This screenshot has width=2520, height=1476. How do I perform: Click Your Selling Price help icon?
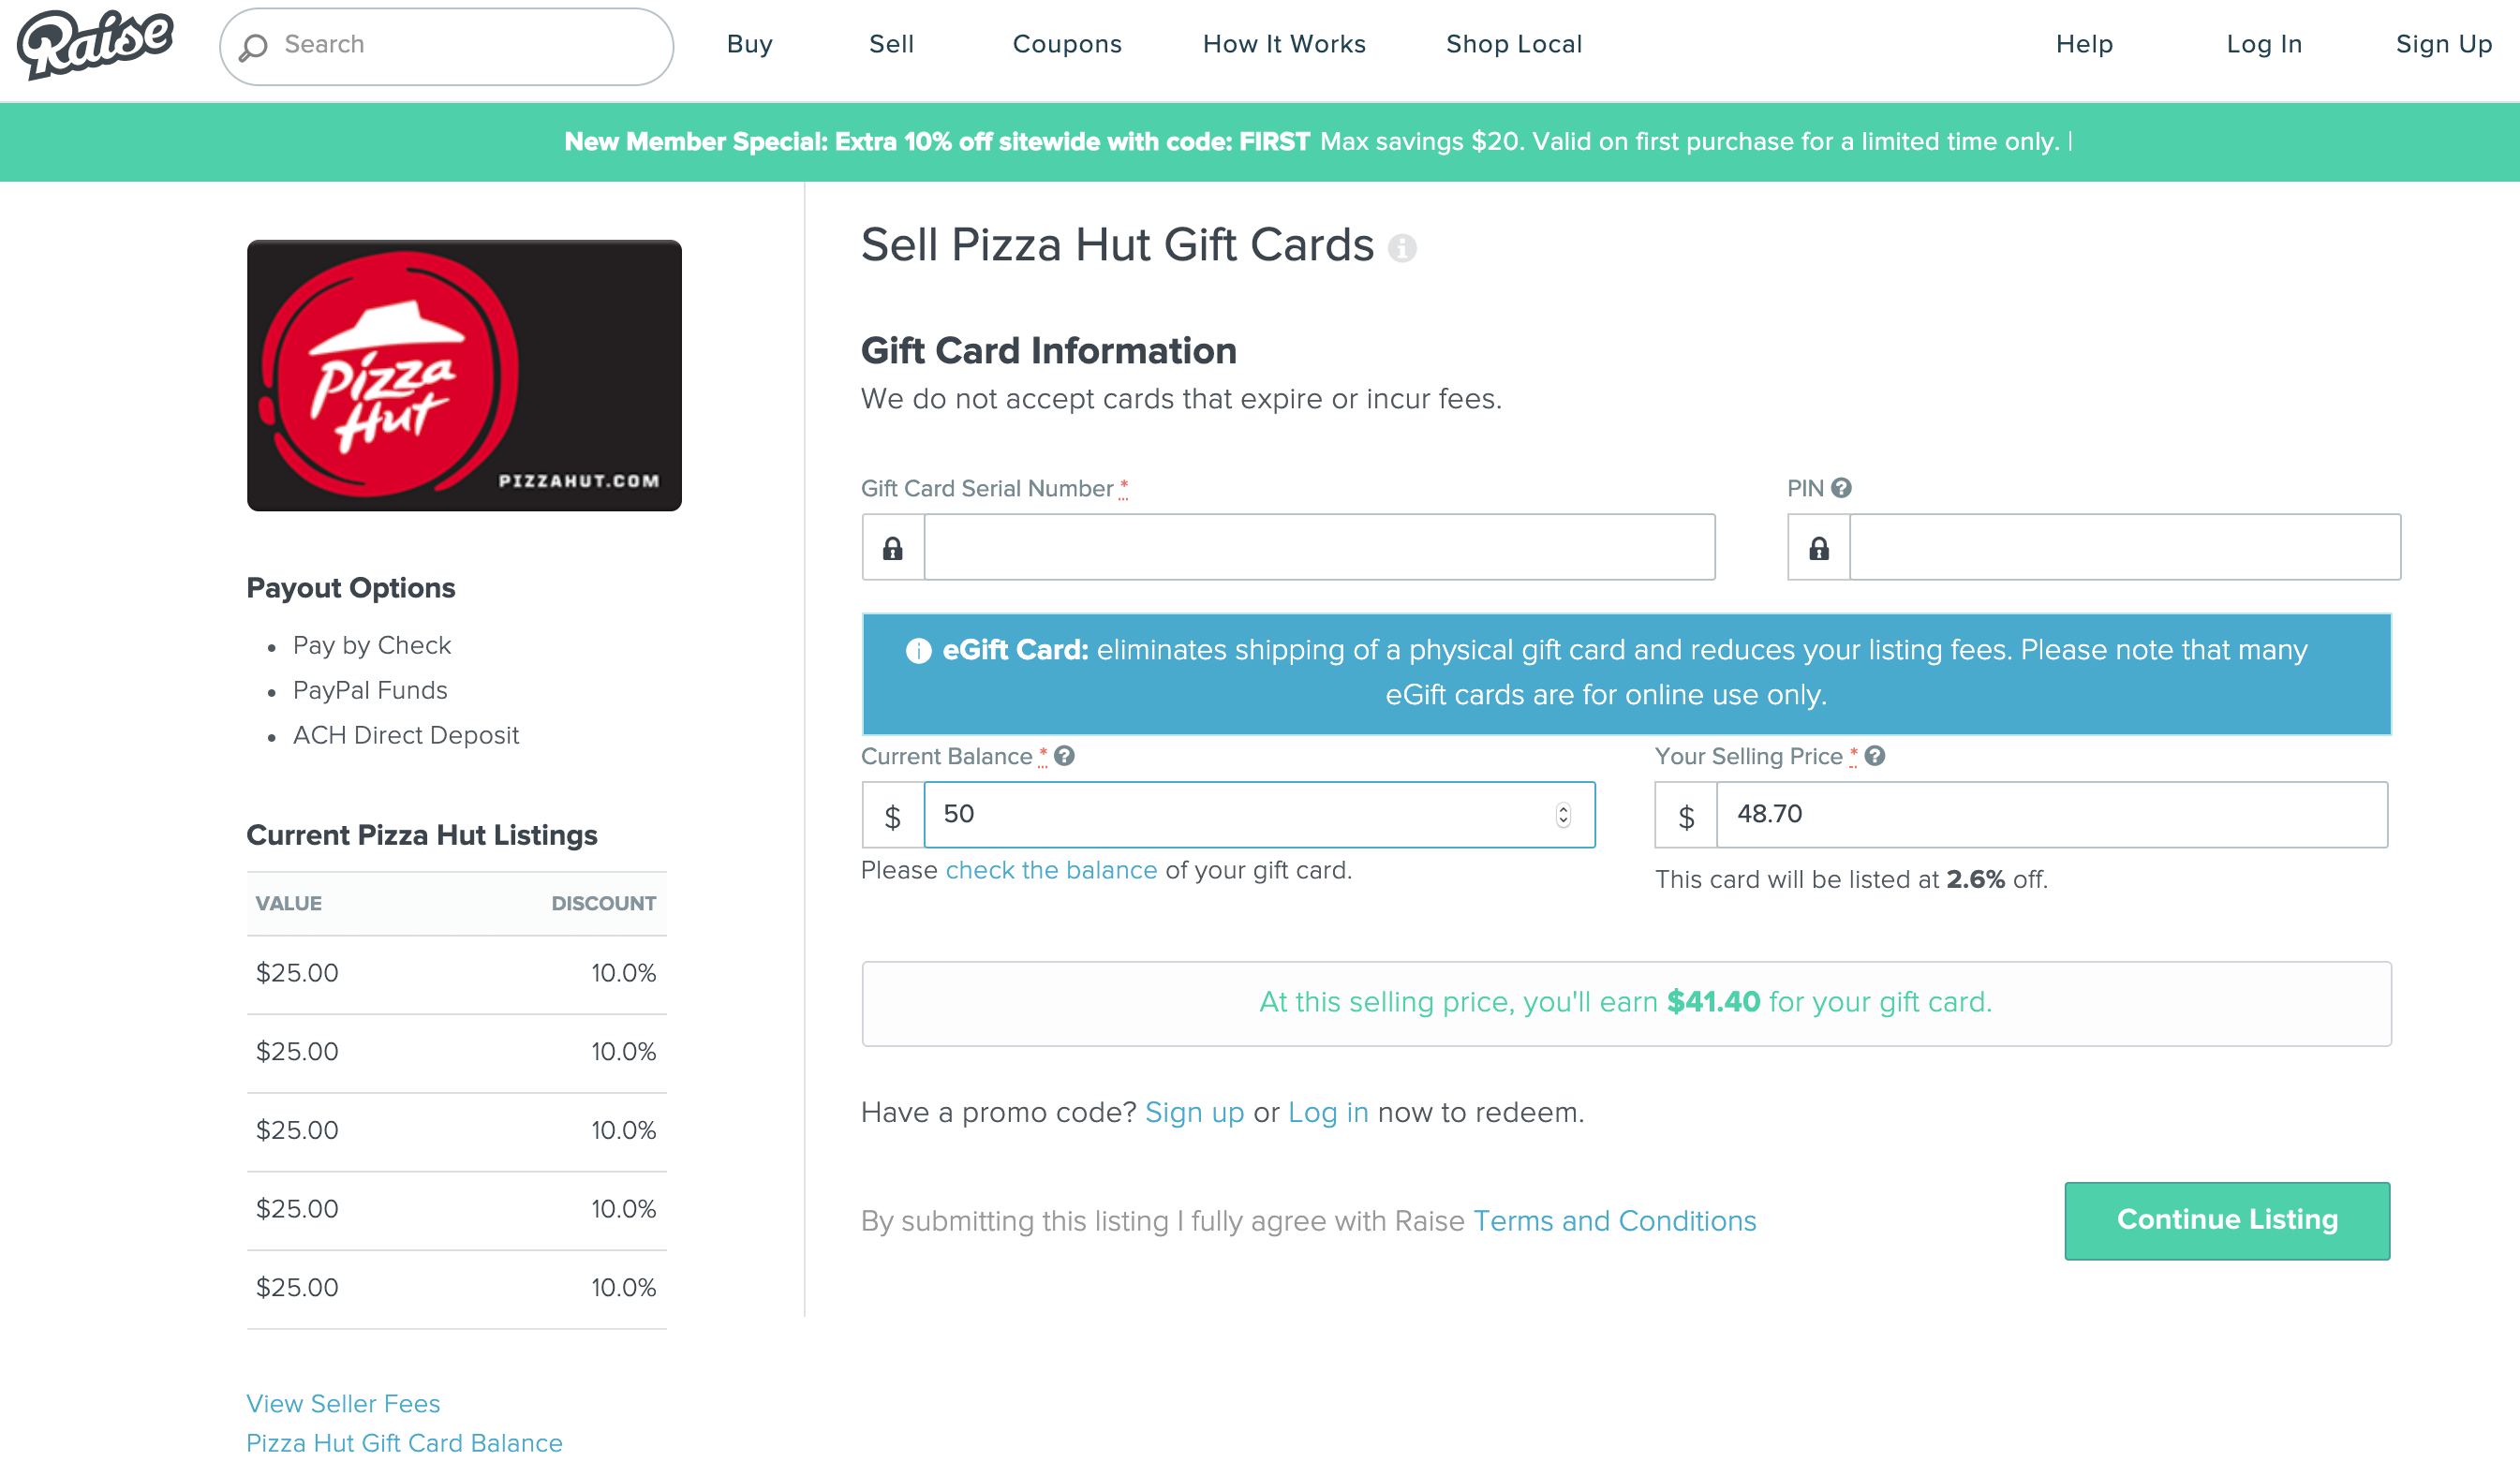click(1875, 756)
